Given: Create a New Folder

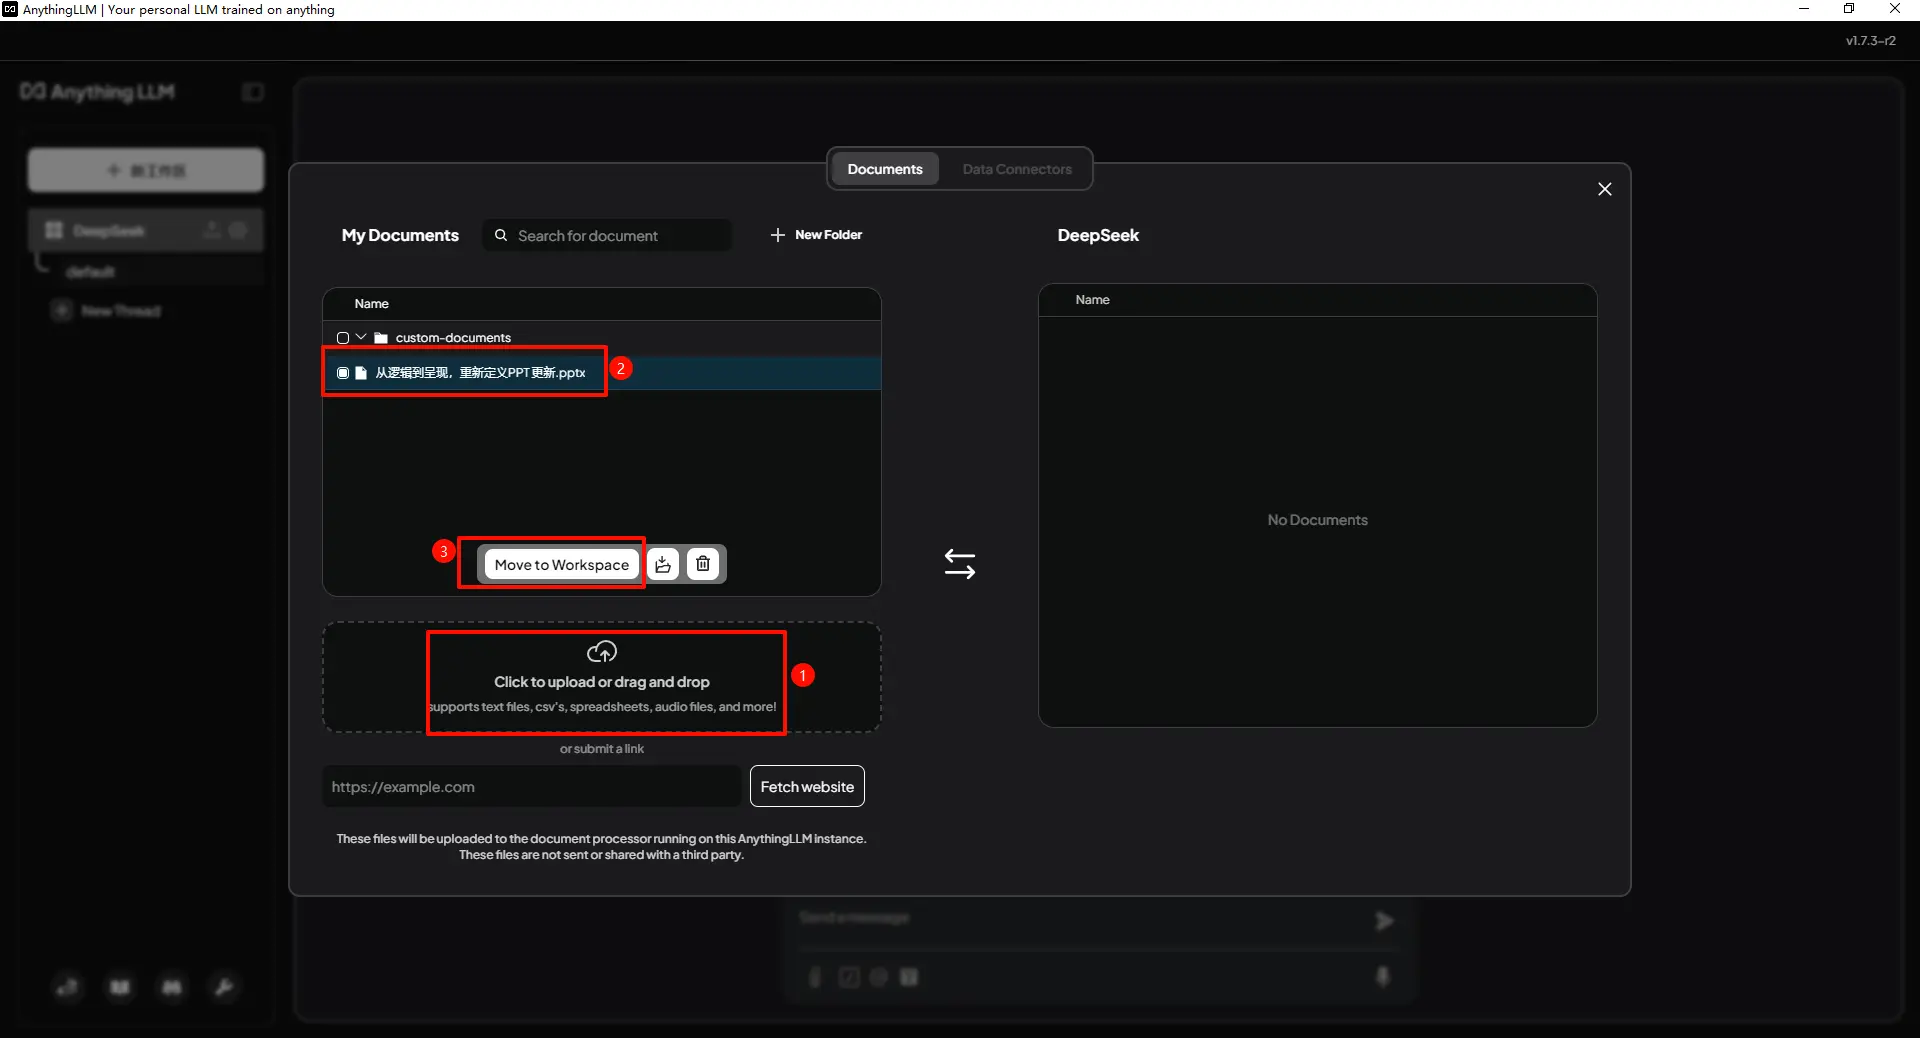Looking at the screenshot, I should tap(816, 235).
